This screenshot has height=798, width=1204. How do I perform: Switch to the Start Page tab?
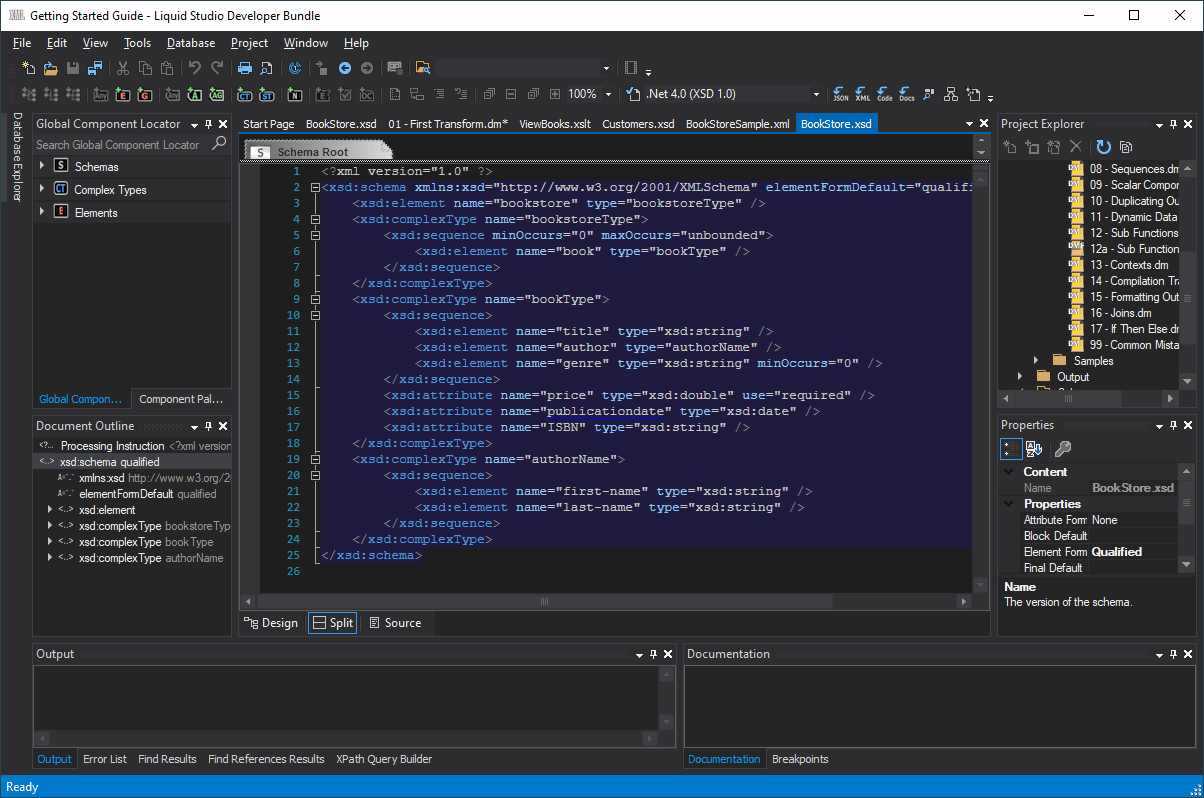pyautogui.click(x=269, y=124)
